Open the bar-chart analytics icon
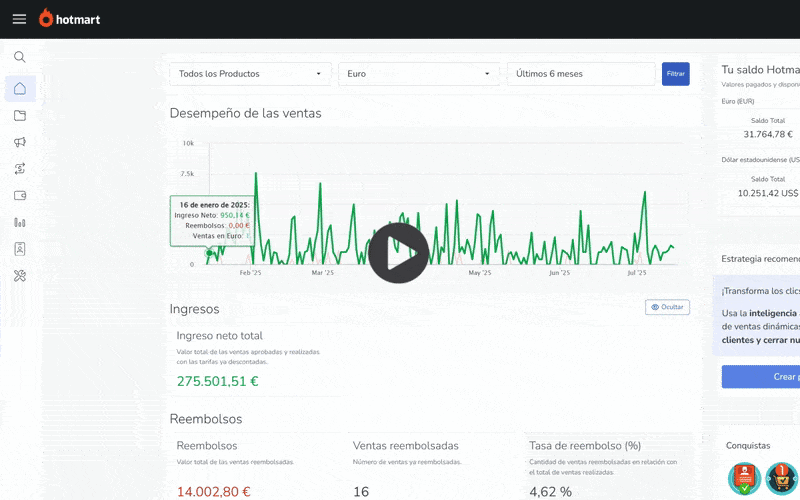 pos(20,222)
